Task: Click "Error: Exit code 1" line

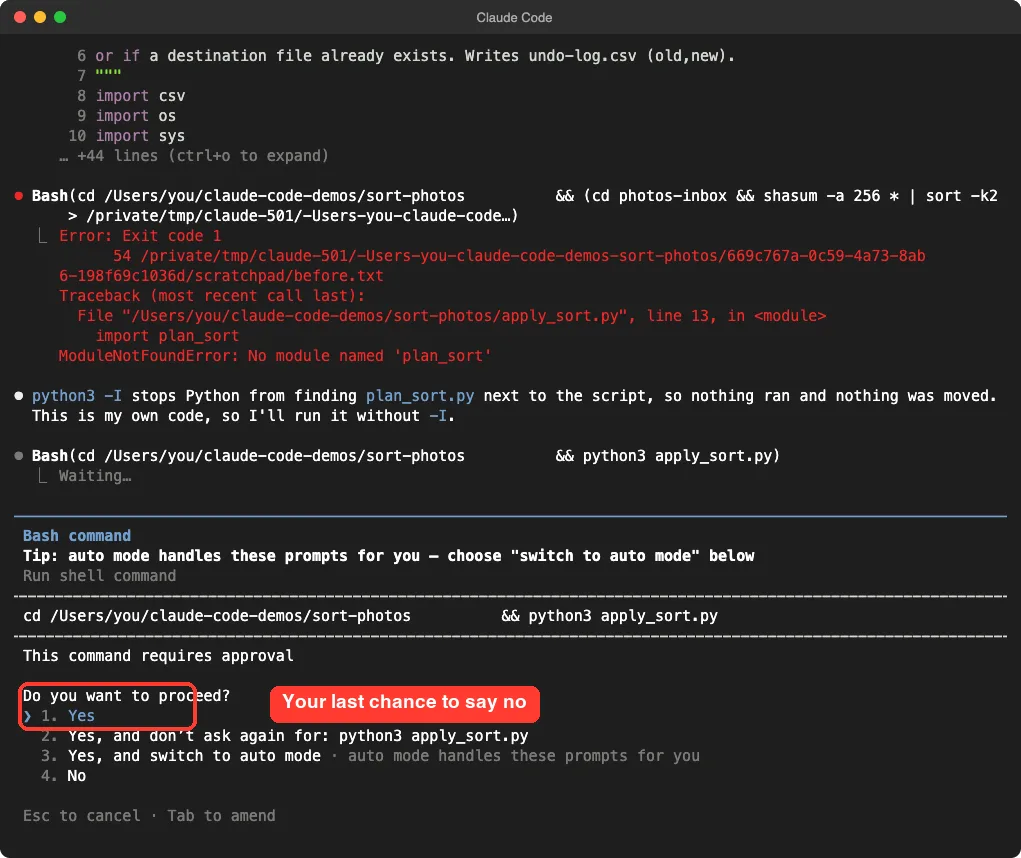Action: point(140,236)
